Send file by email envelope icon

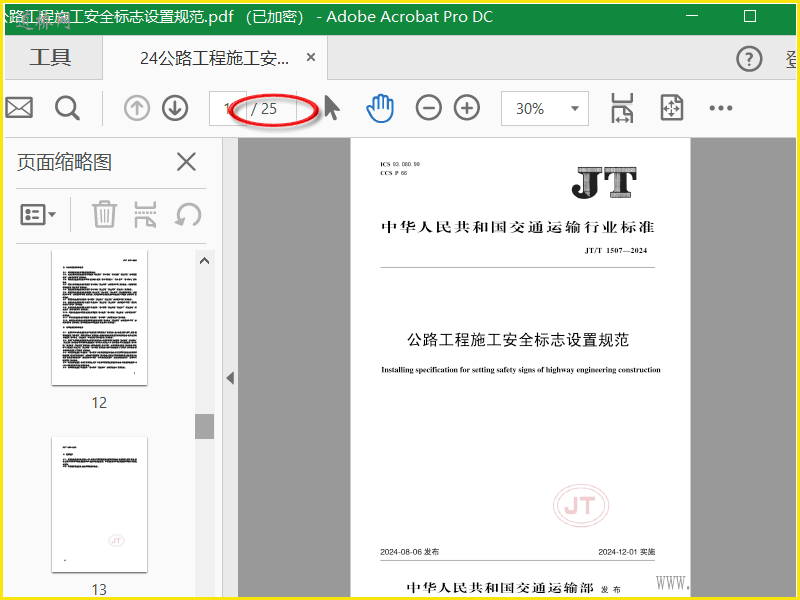19,108
